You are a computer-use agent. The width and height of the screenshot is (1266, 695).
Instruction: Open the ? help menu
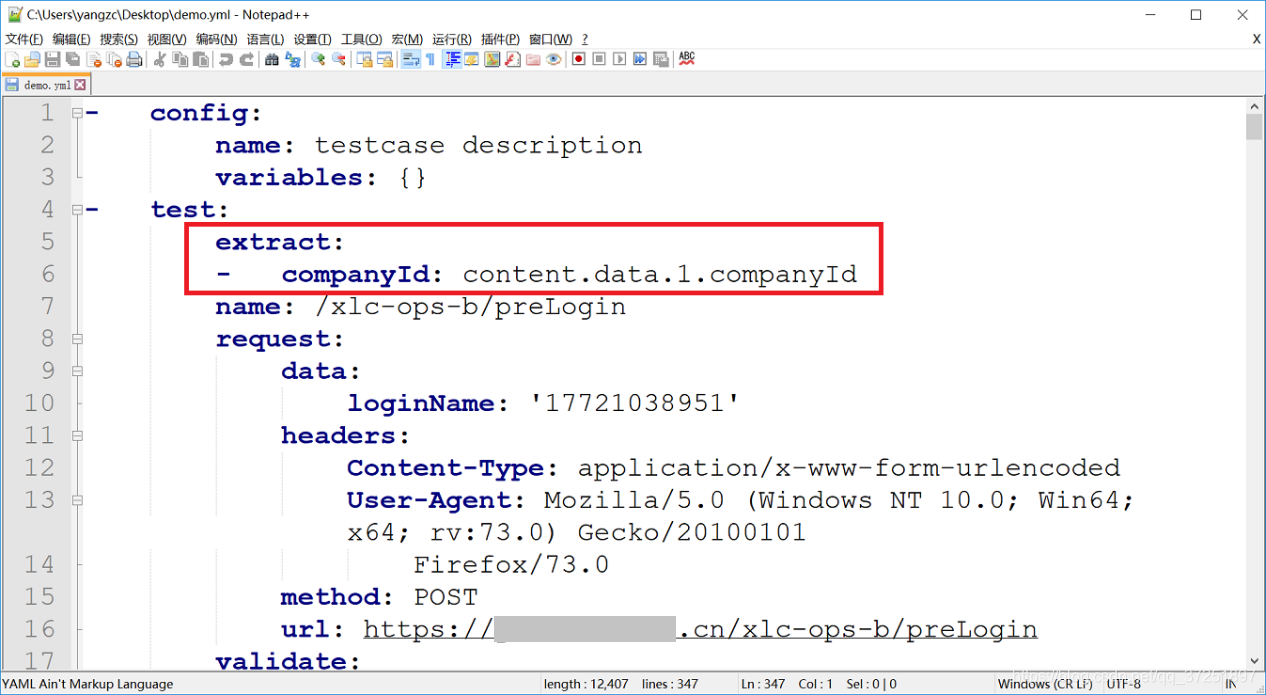[x=585, y=39]
